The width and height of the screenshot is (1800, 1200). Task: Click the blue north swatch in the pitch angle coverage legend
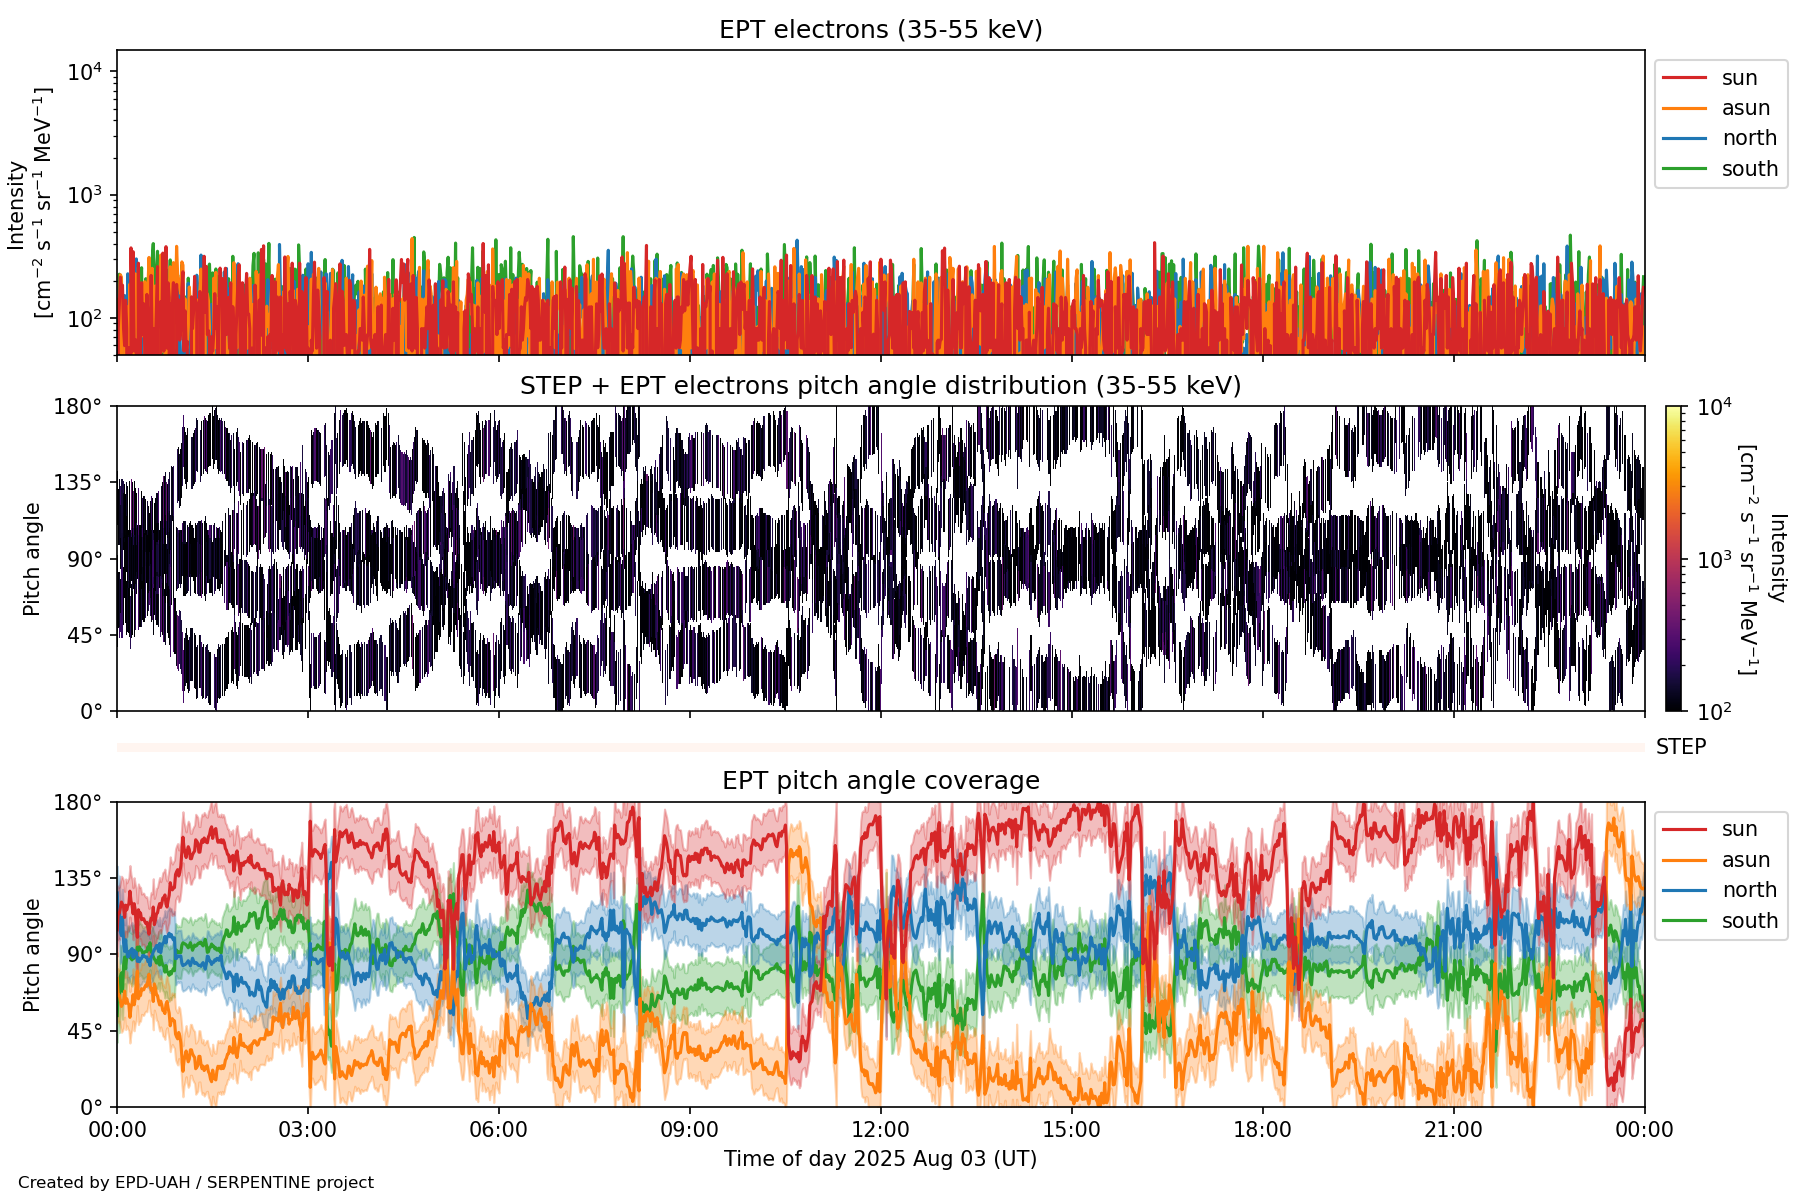coord(1683,890)
